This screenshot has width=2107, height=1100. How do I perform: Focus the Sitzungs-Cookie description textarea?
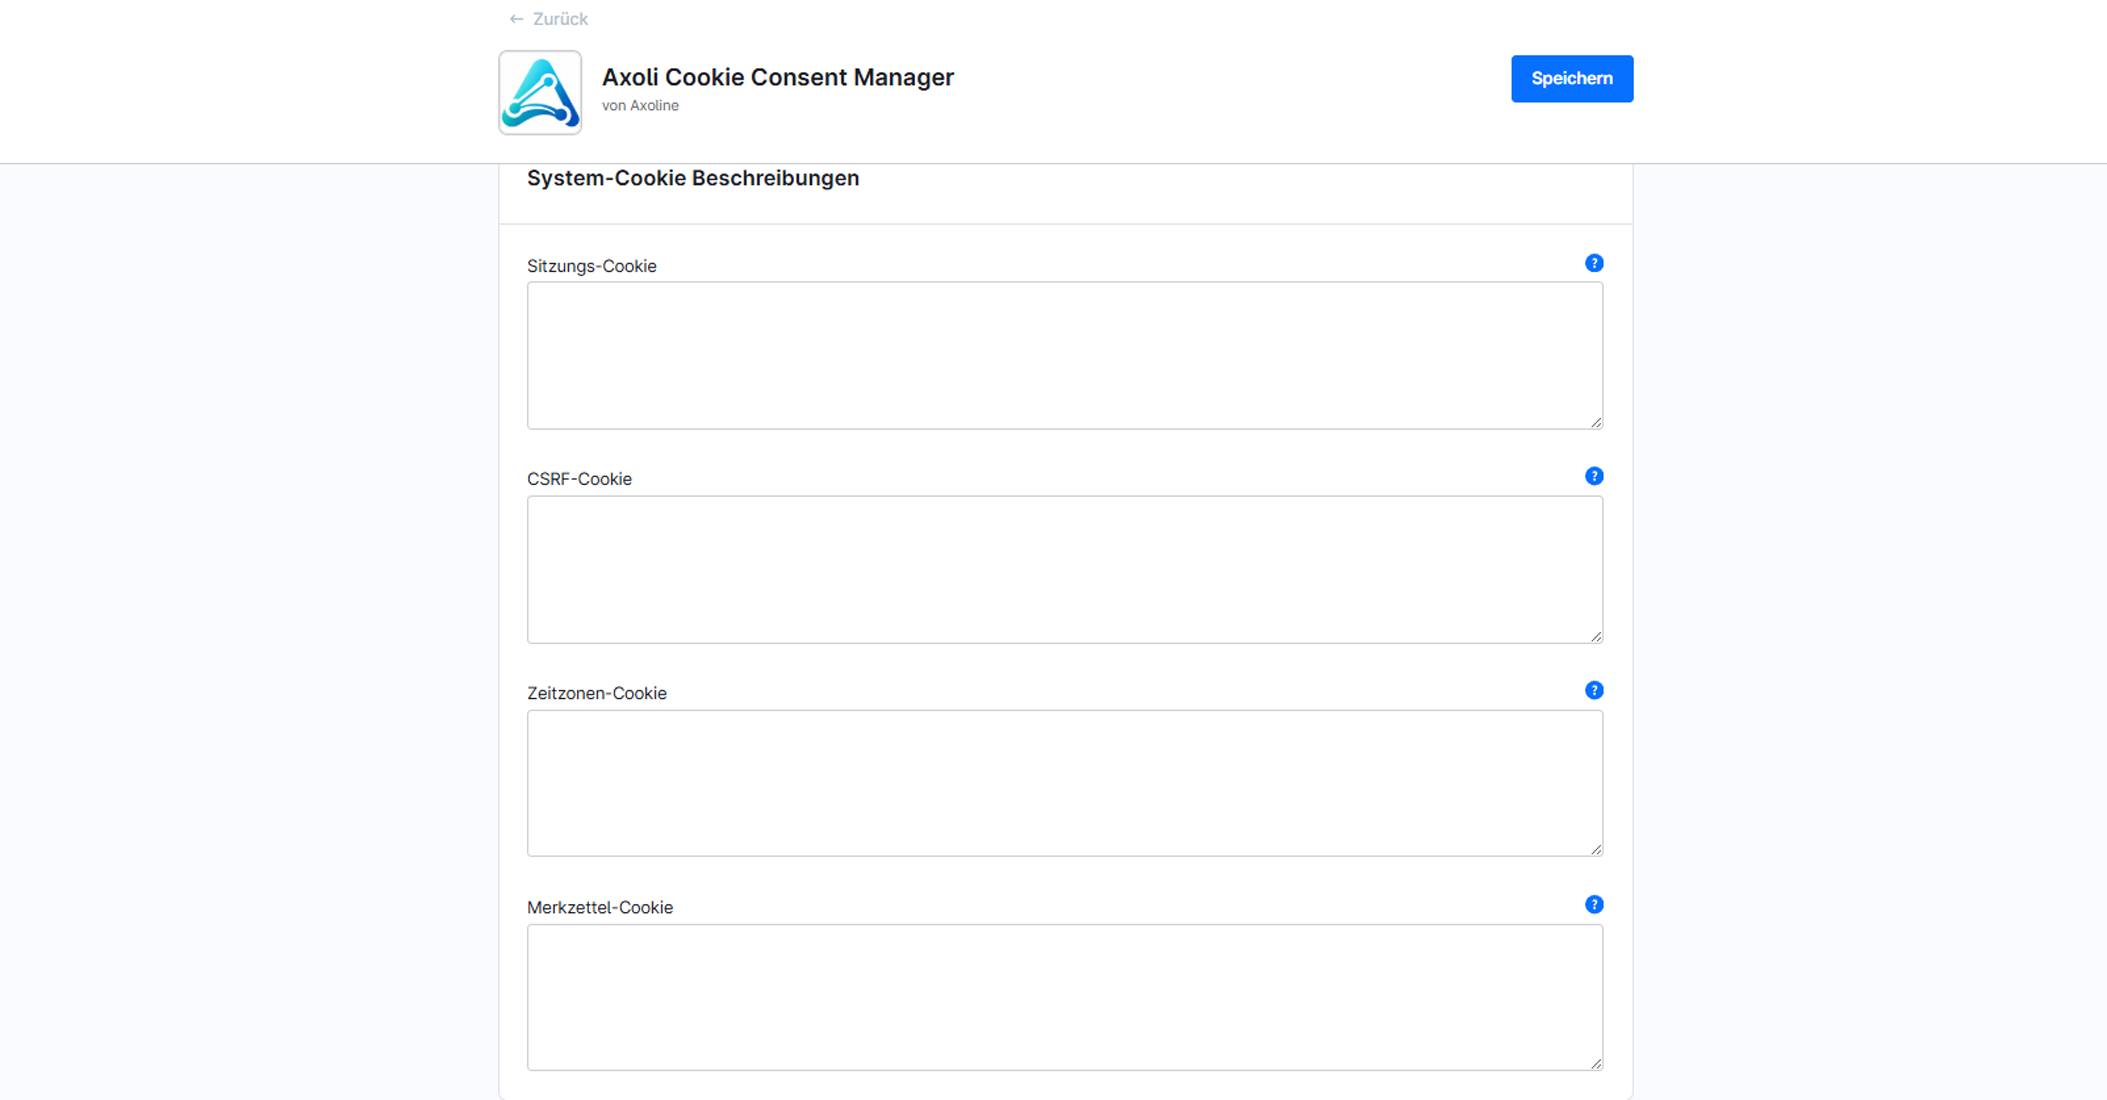[1065, 355]
